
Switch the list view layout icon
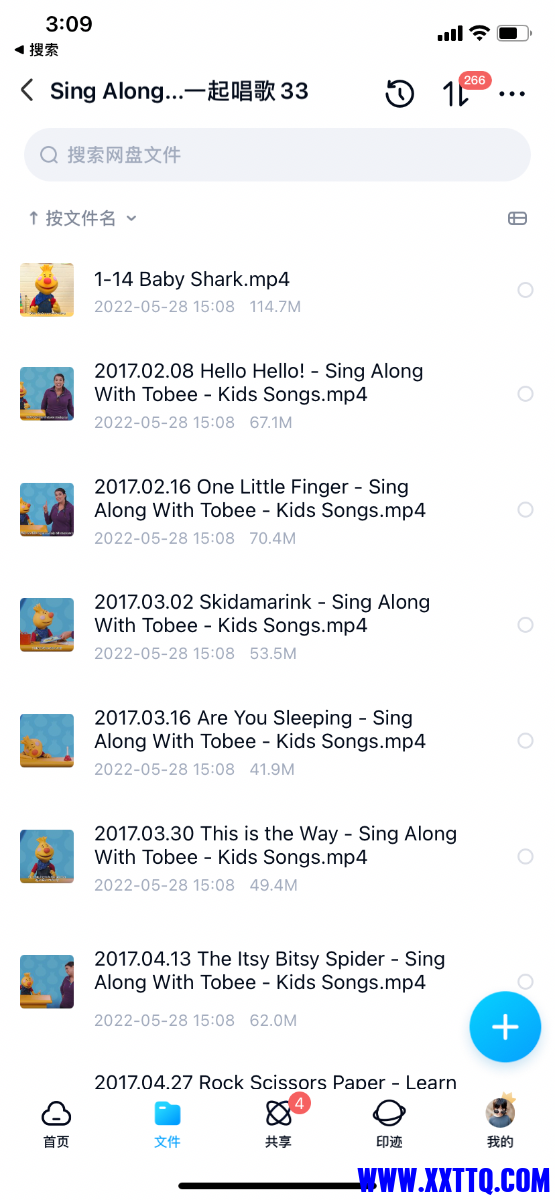(517, 218)
